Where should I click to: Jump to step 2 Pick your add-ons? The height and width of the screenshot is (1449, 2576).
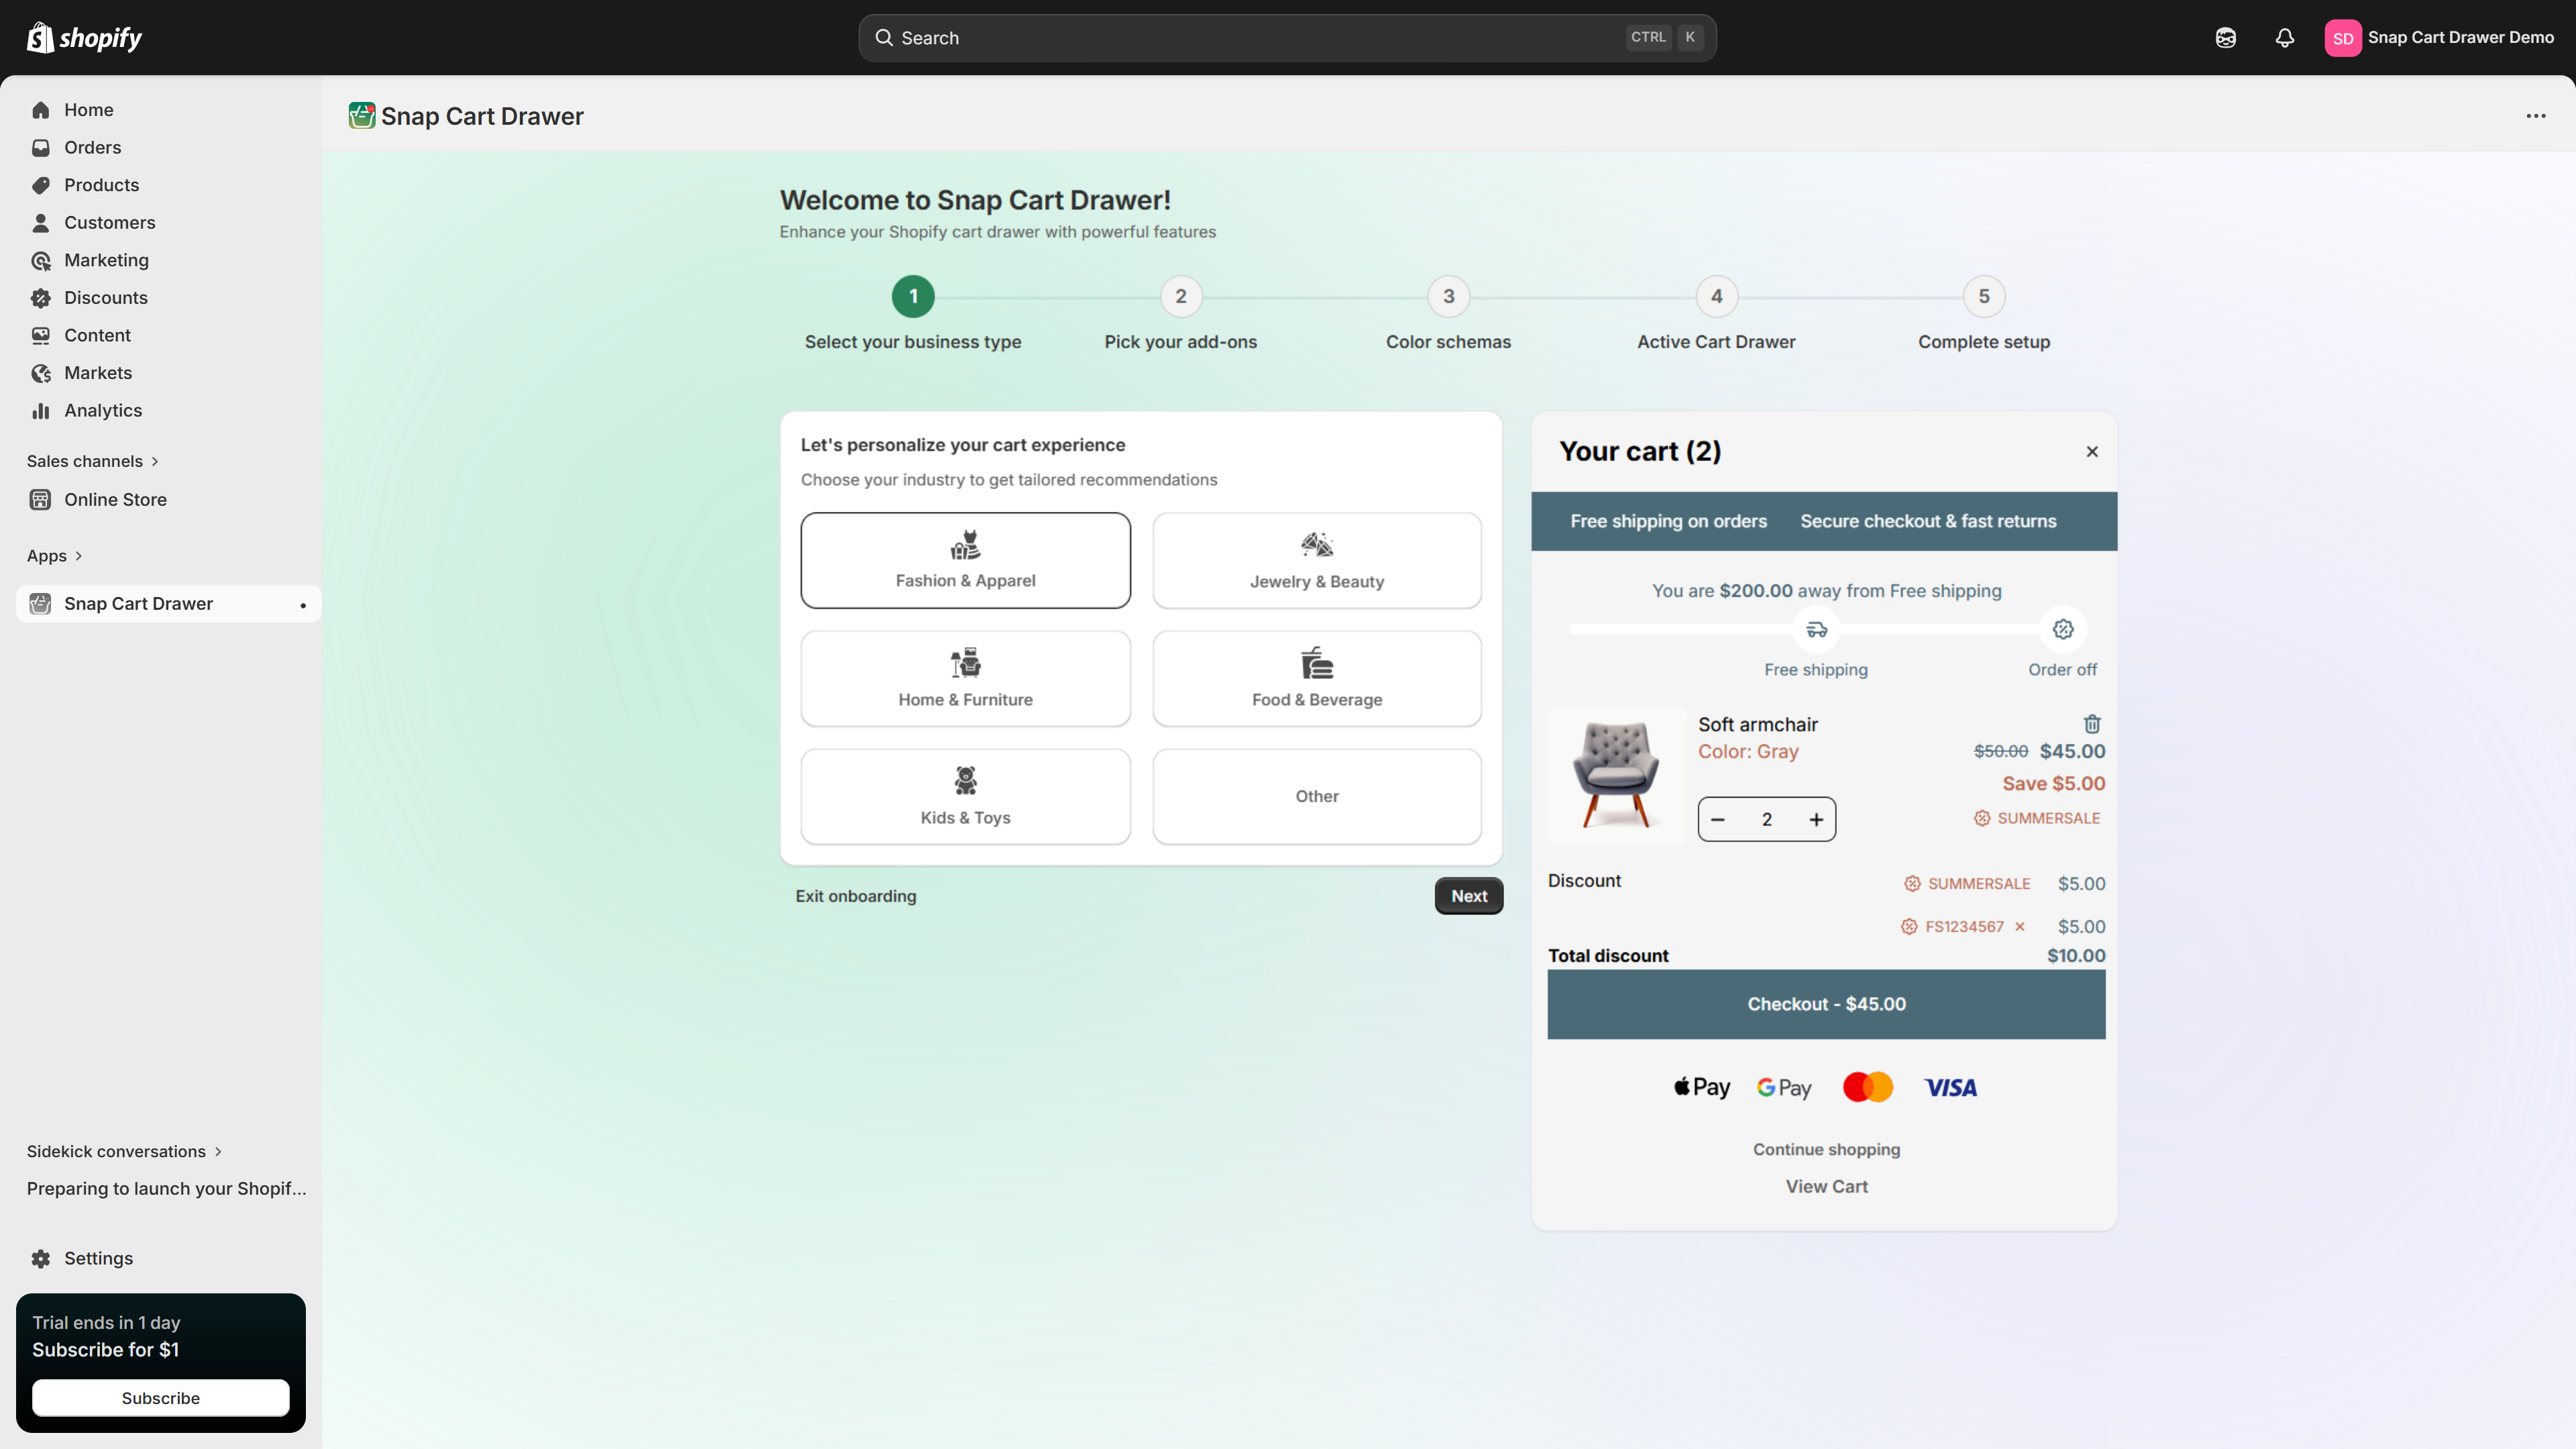click(x=1180, y=296)
